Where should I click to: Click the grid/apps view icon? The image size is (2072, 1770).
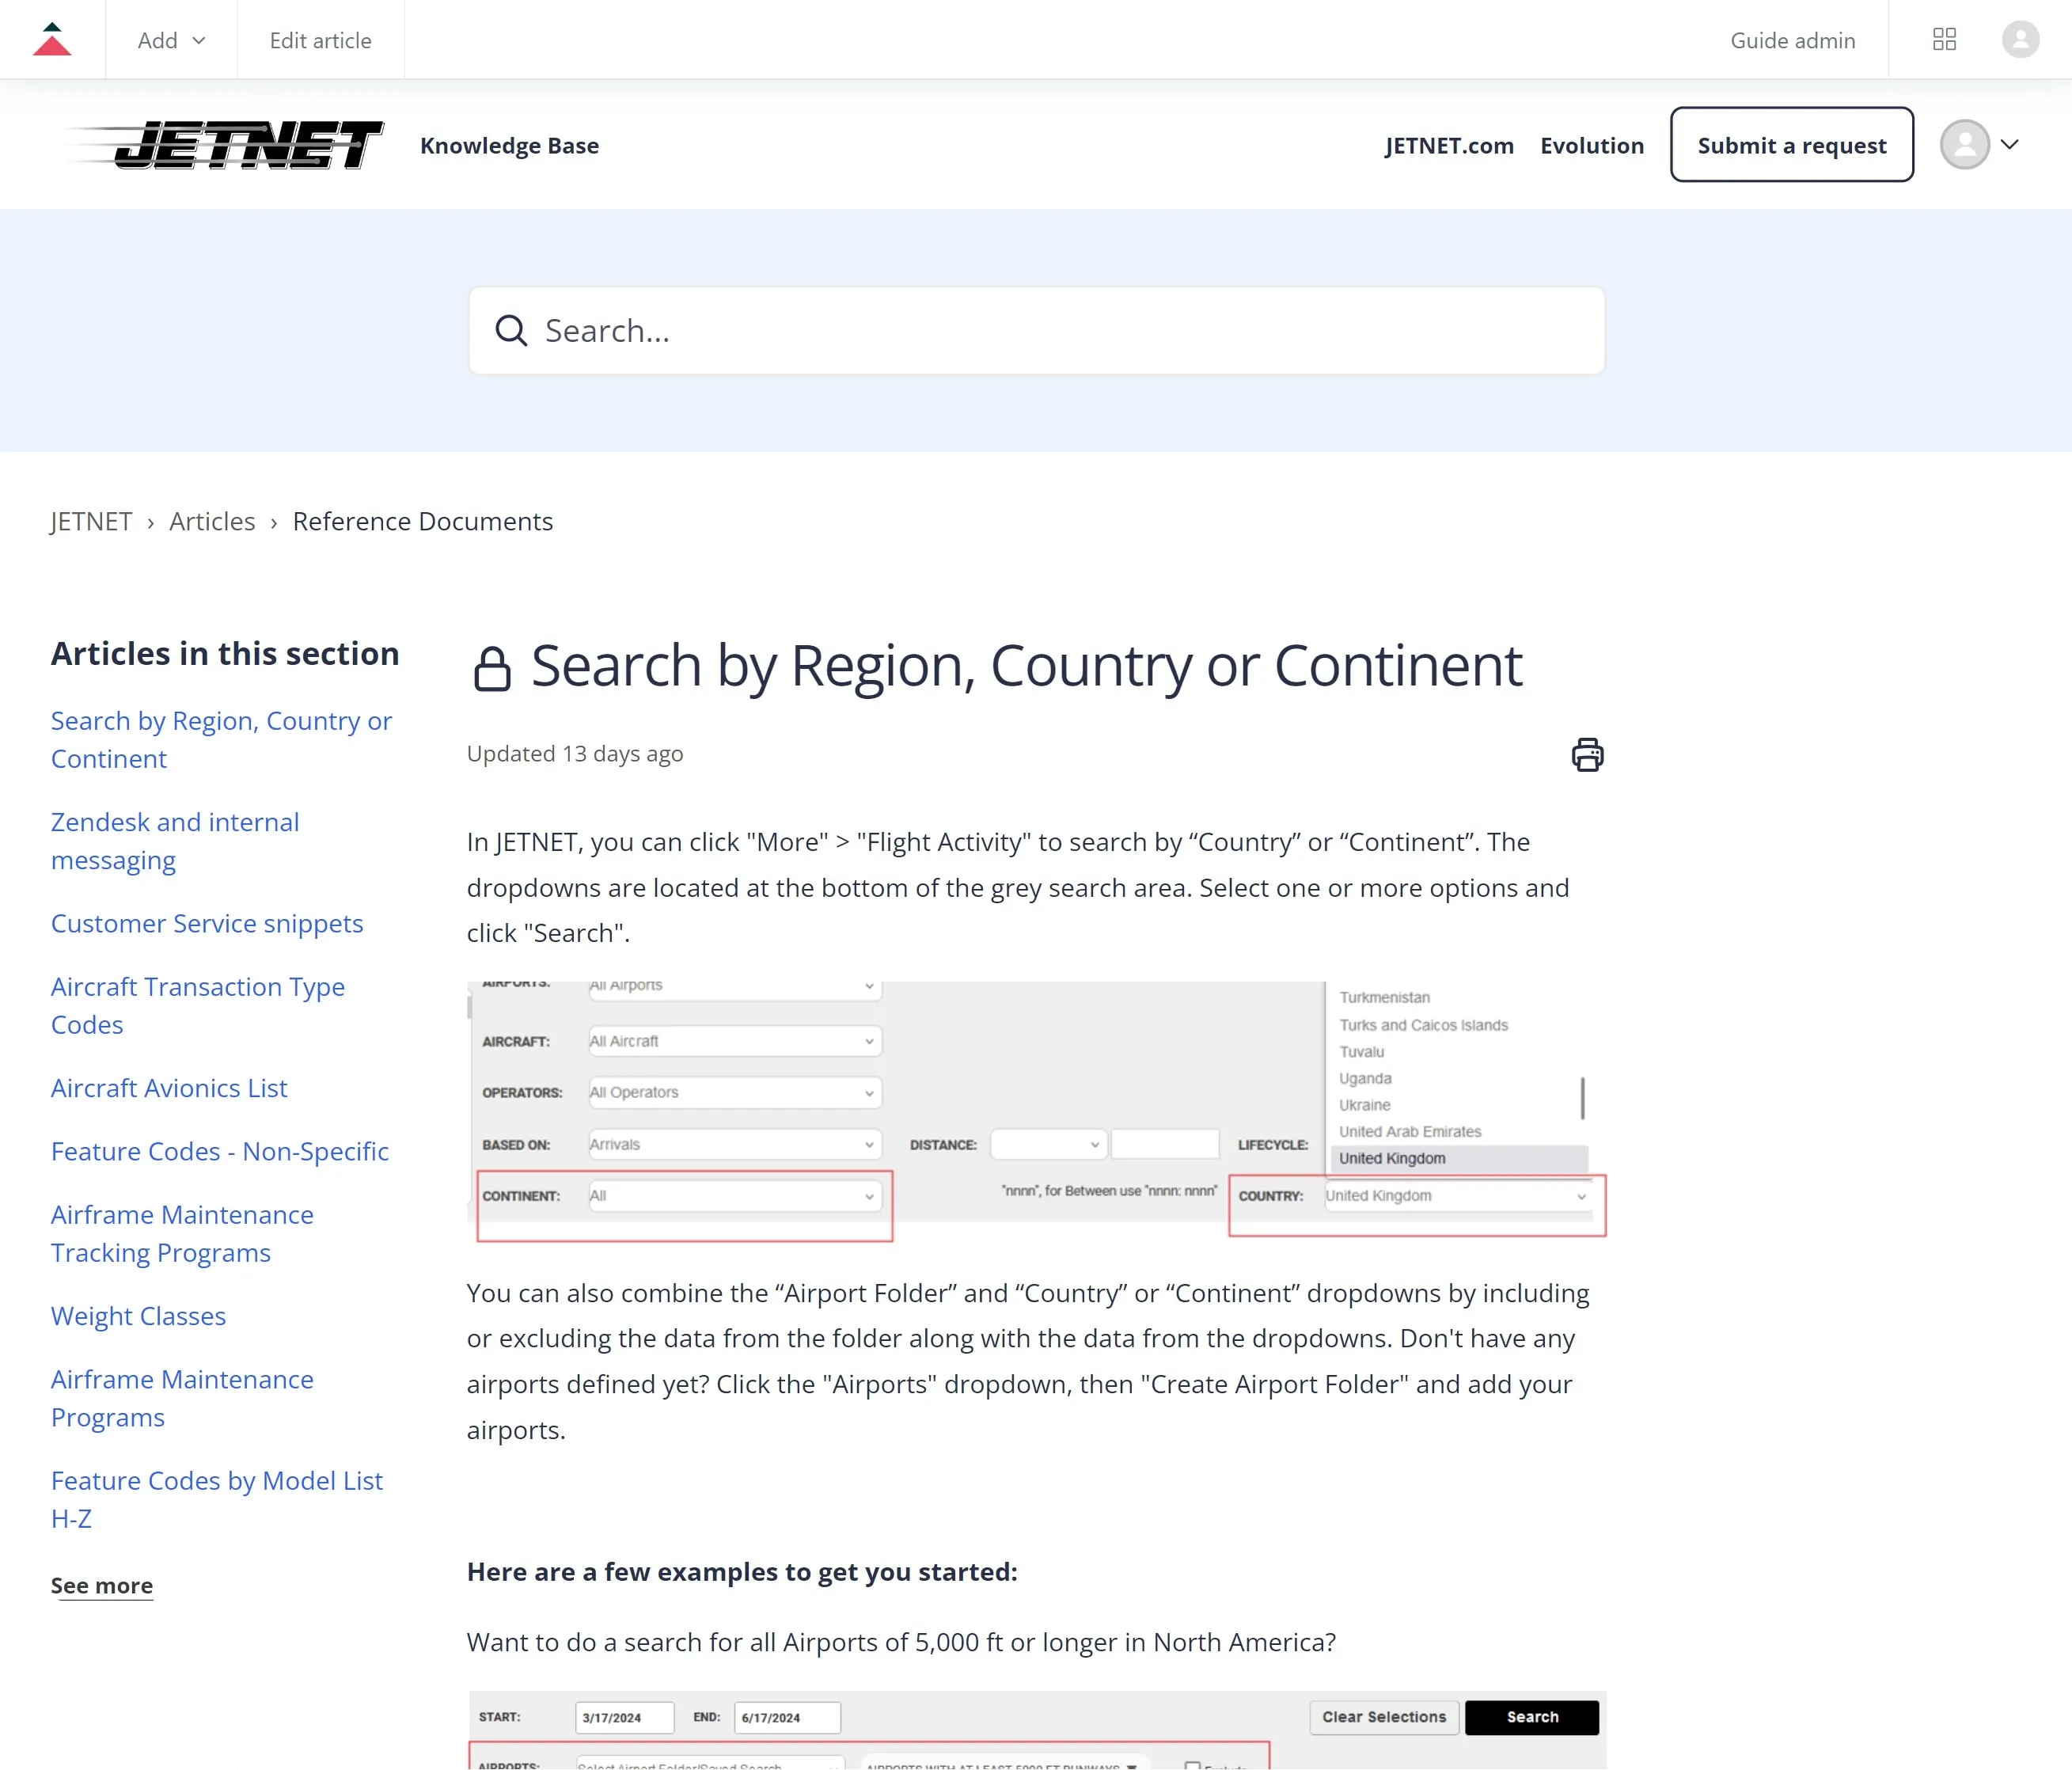1945,39
